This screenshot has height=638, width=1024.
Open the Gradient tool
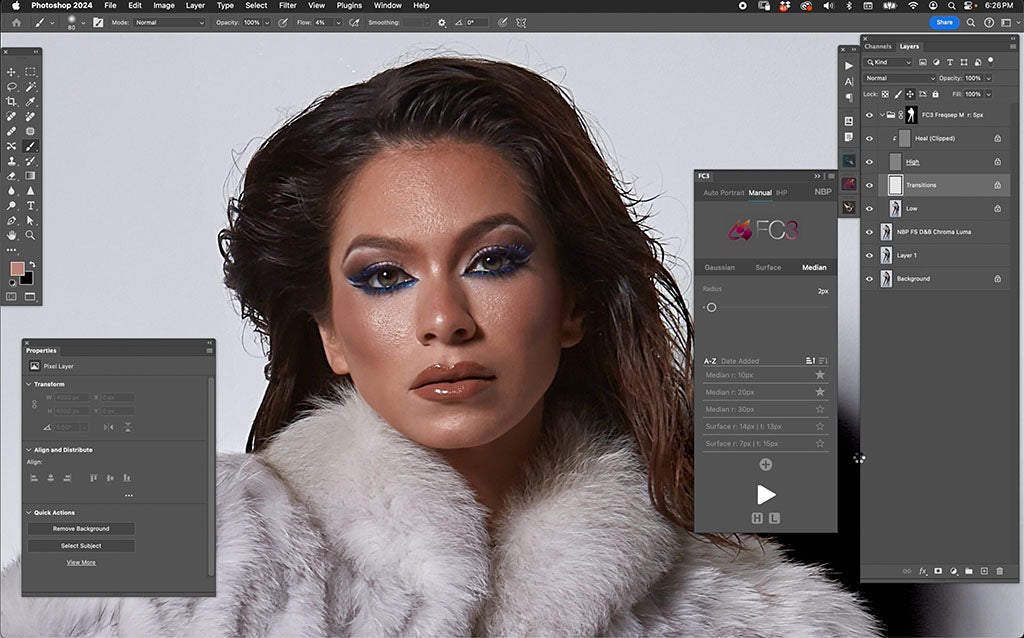coord(30,177)
